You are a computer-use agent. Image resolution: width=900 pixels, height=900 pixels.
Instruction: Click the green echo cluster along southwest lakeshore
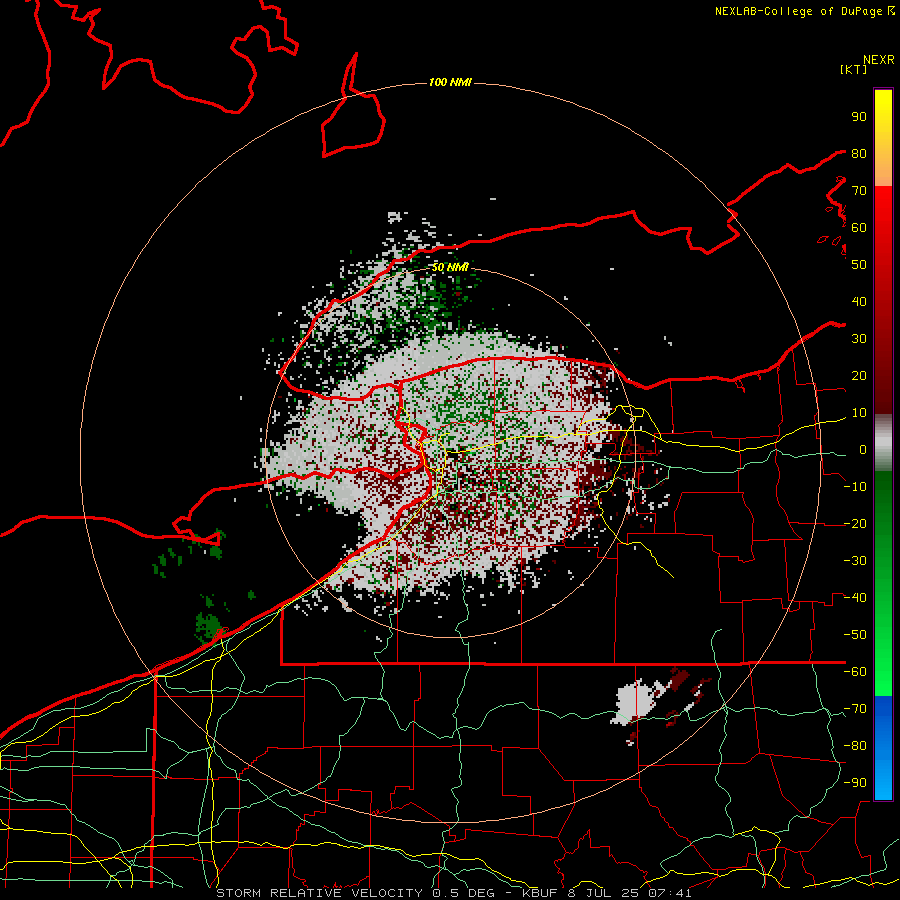click(208, 626)
